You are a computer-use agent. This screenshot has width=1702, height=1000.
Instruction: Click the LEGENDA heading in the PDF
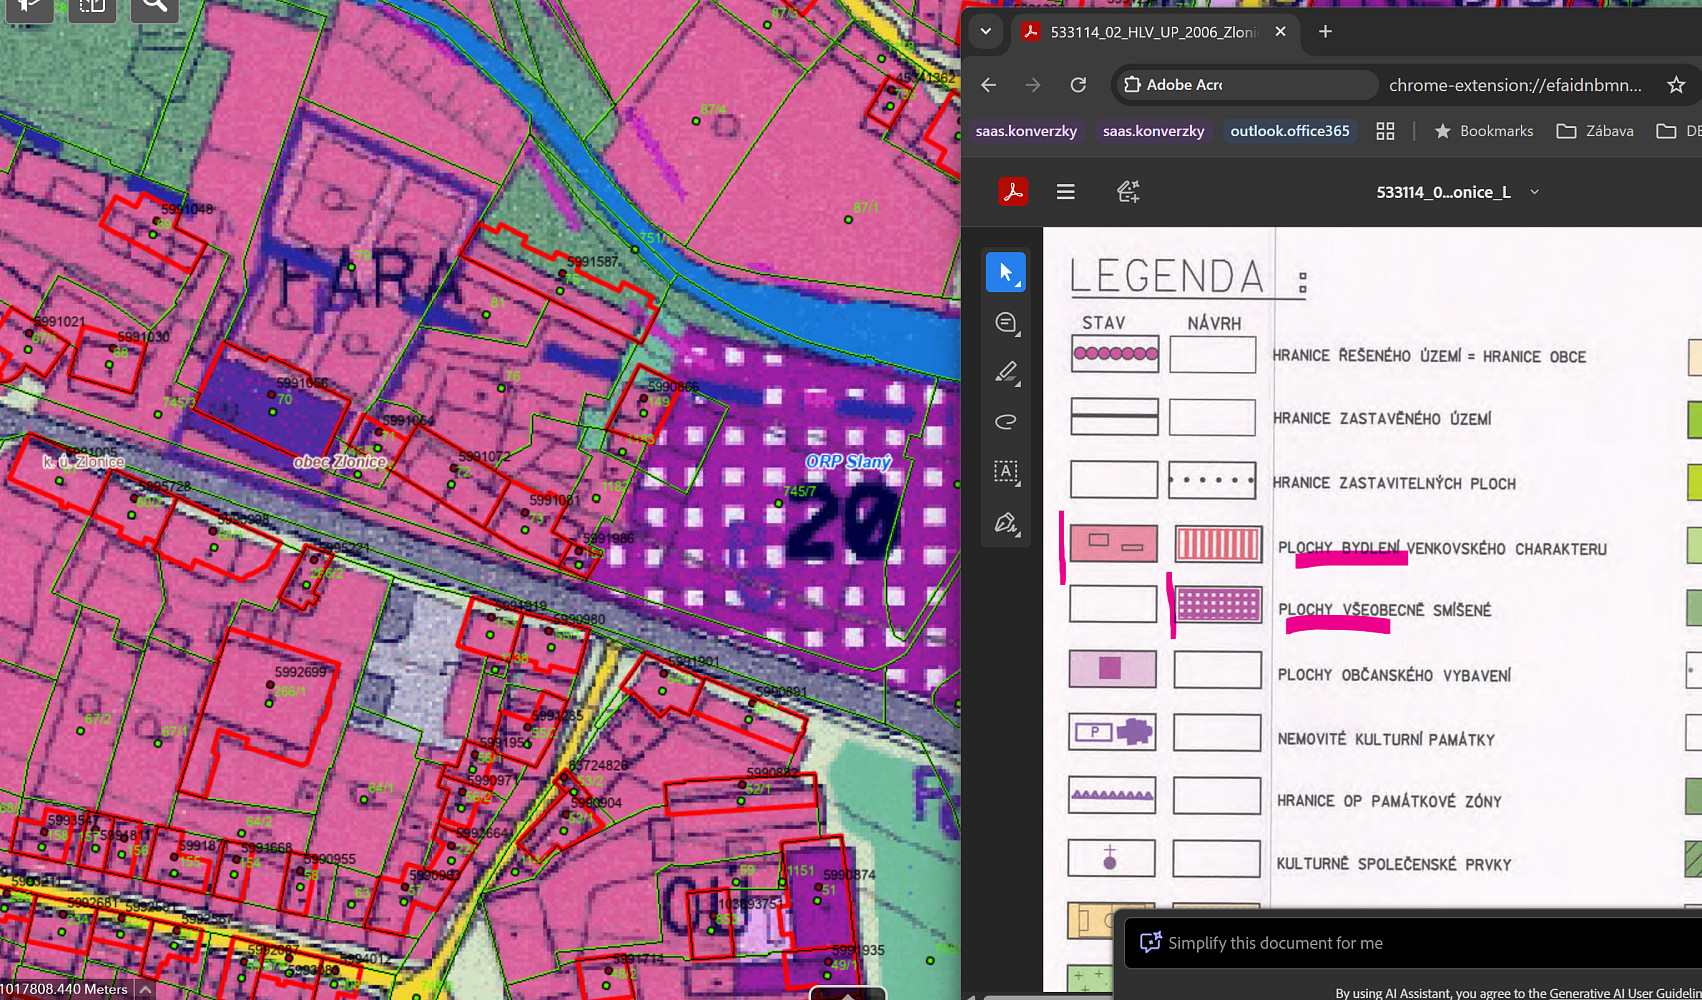coord(1168,277)
